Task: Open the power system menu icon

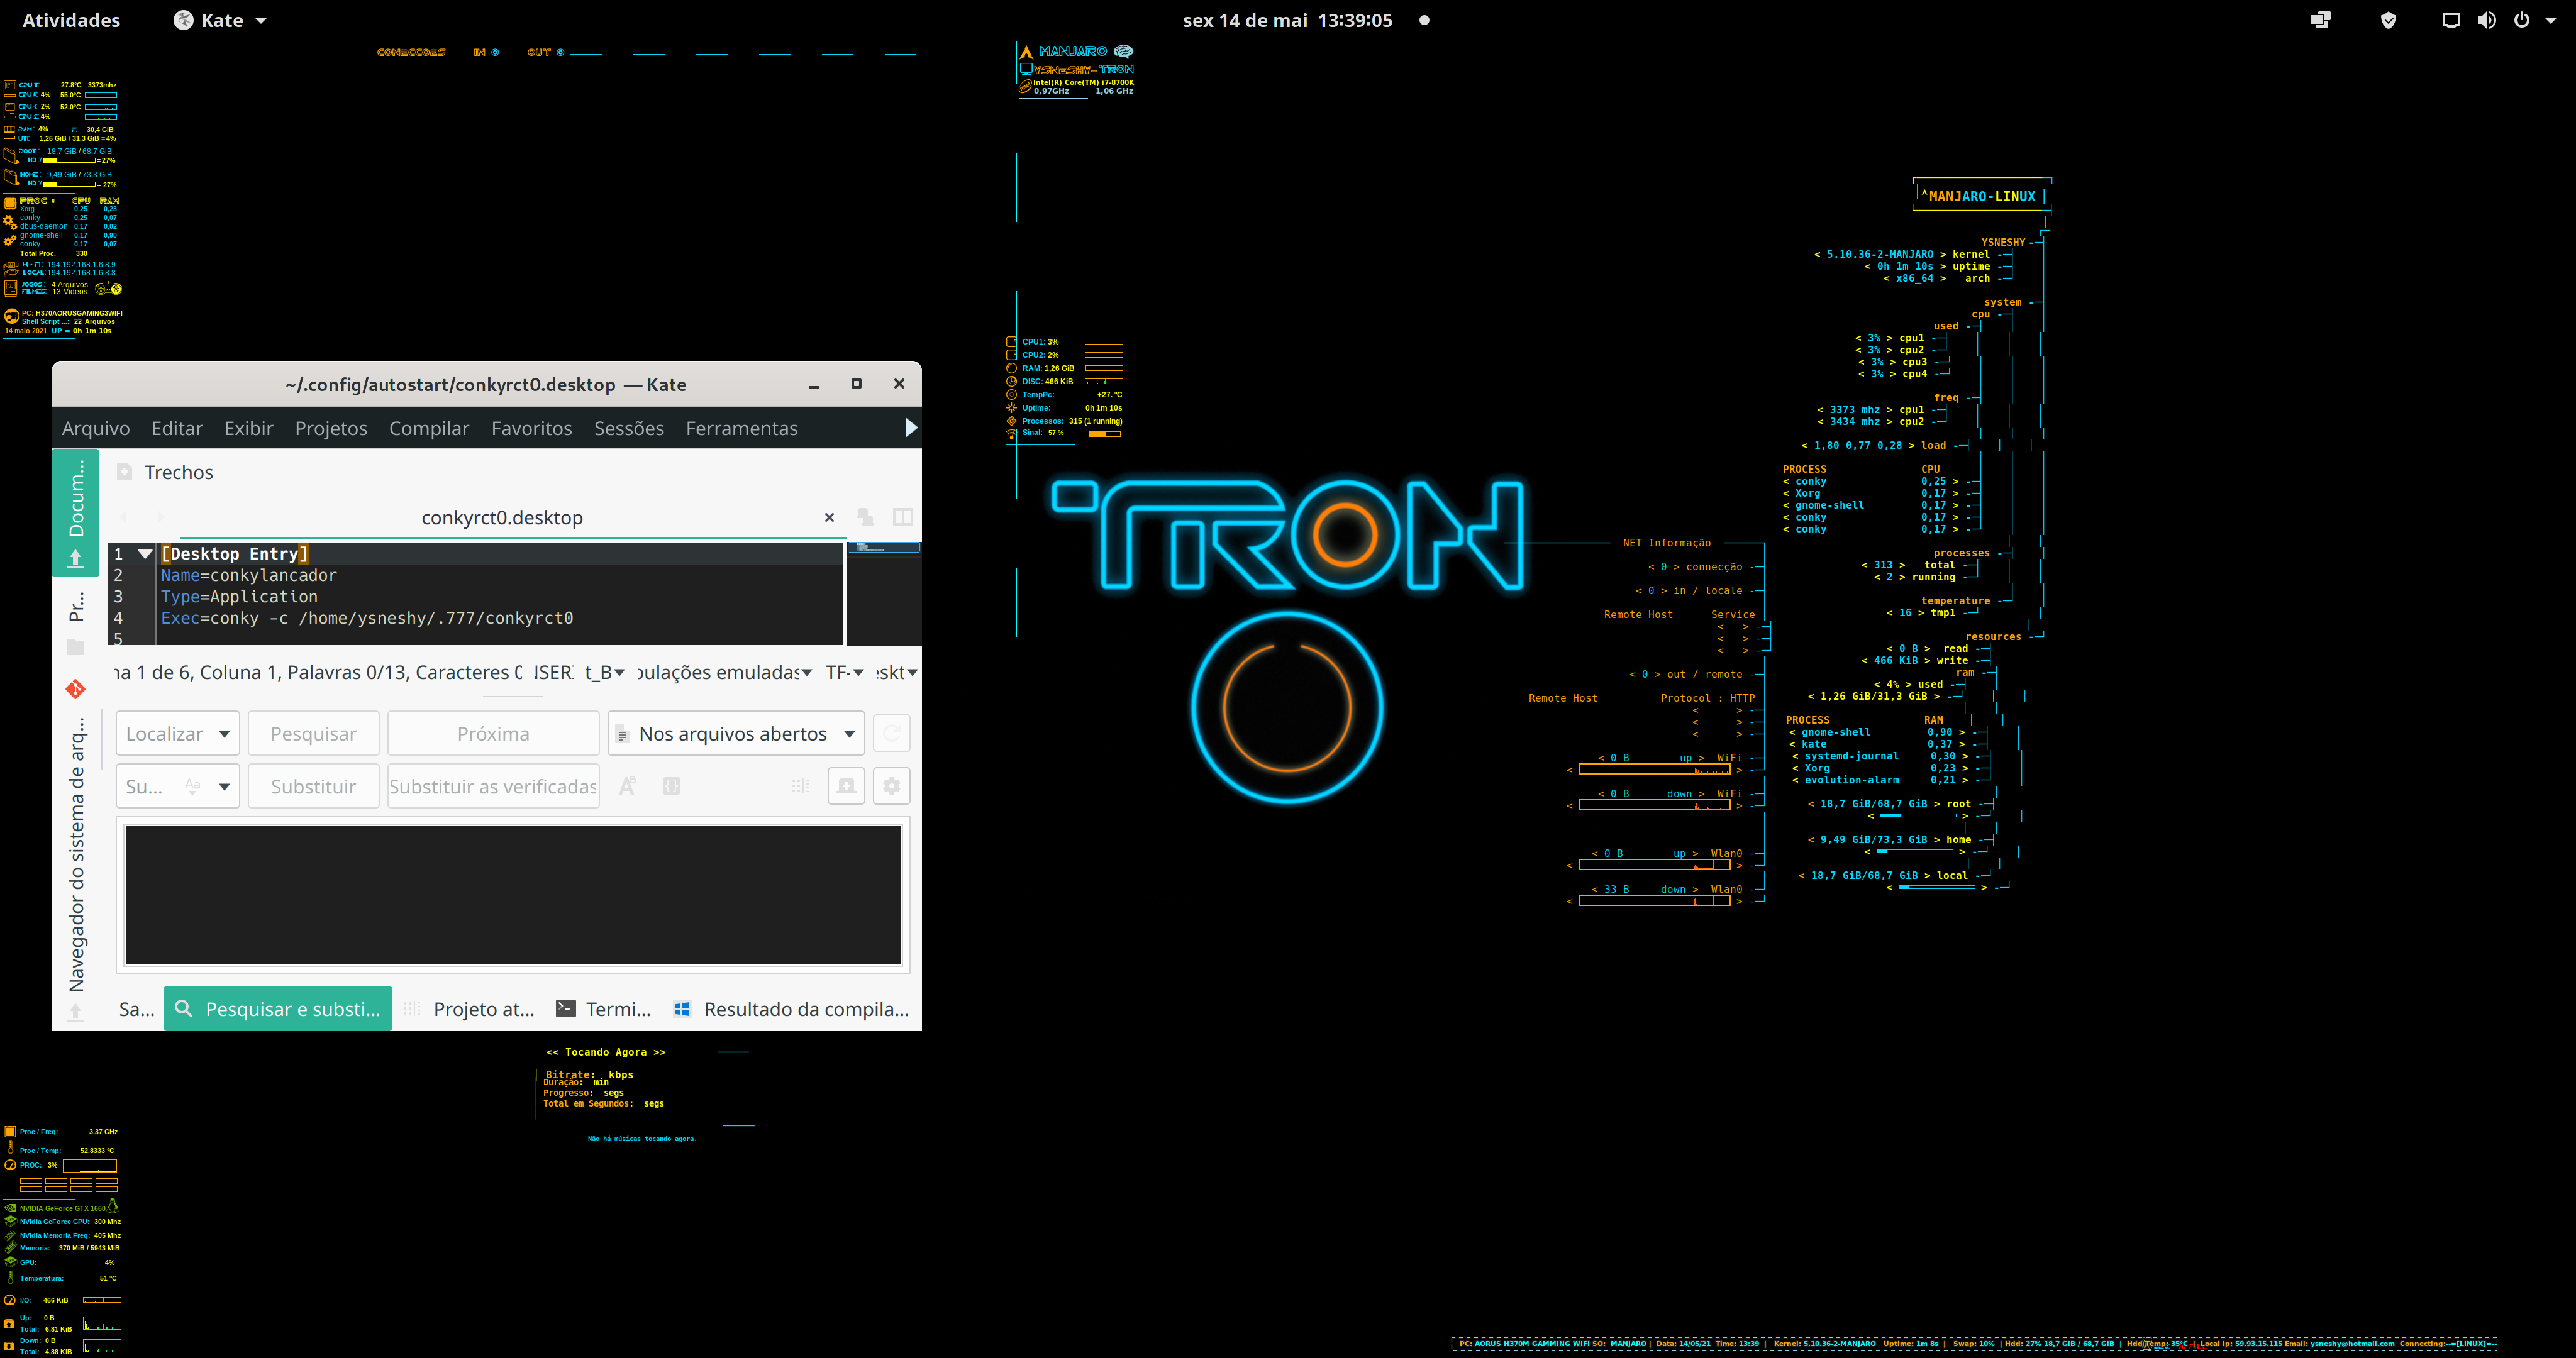Action: coord(2522,20)
